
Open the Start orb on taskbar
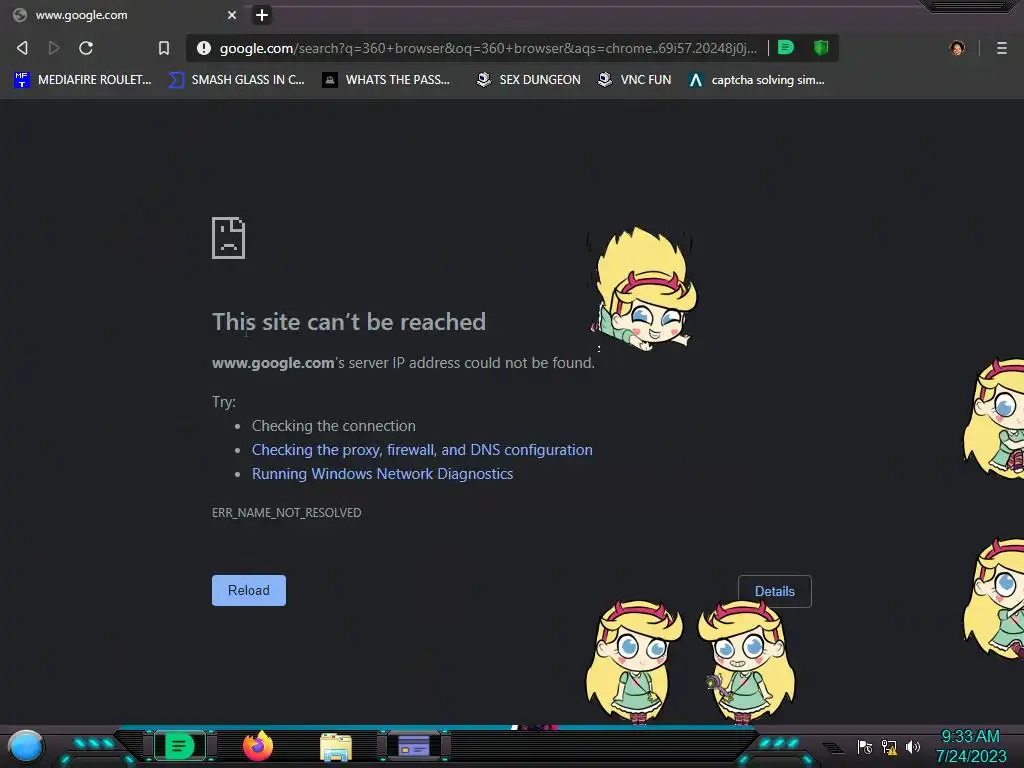tap(25, 746)
